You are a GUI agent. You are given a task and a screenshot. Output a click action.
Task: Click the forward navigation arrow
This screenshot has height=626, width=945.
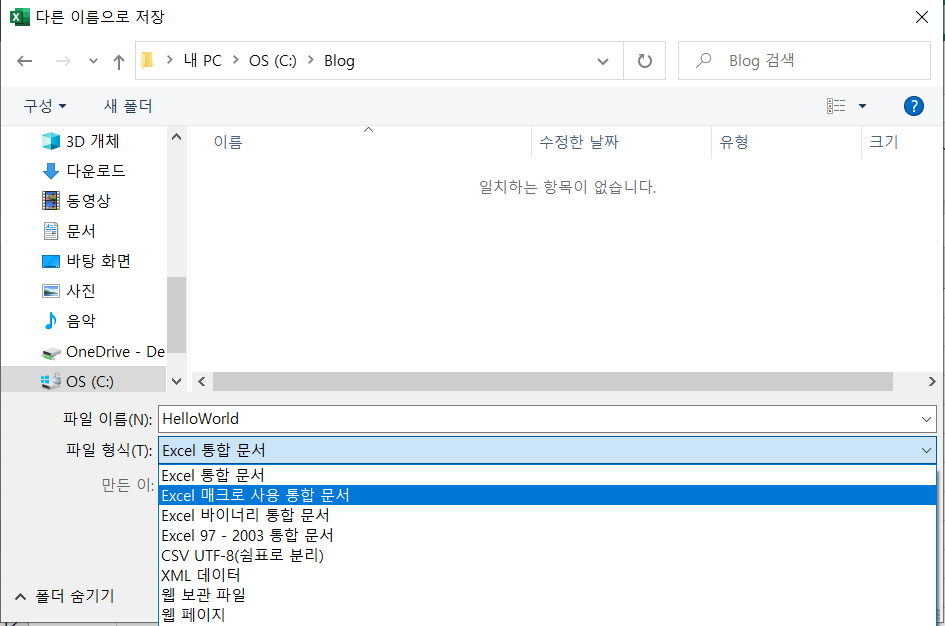[63, 61]
